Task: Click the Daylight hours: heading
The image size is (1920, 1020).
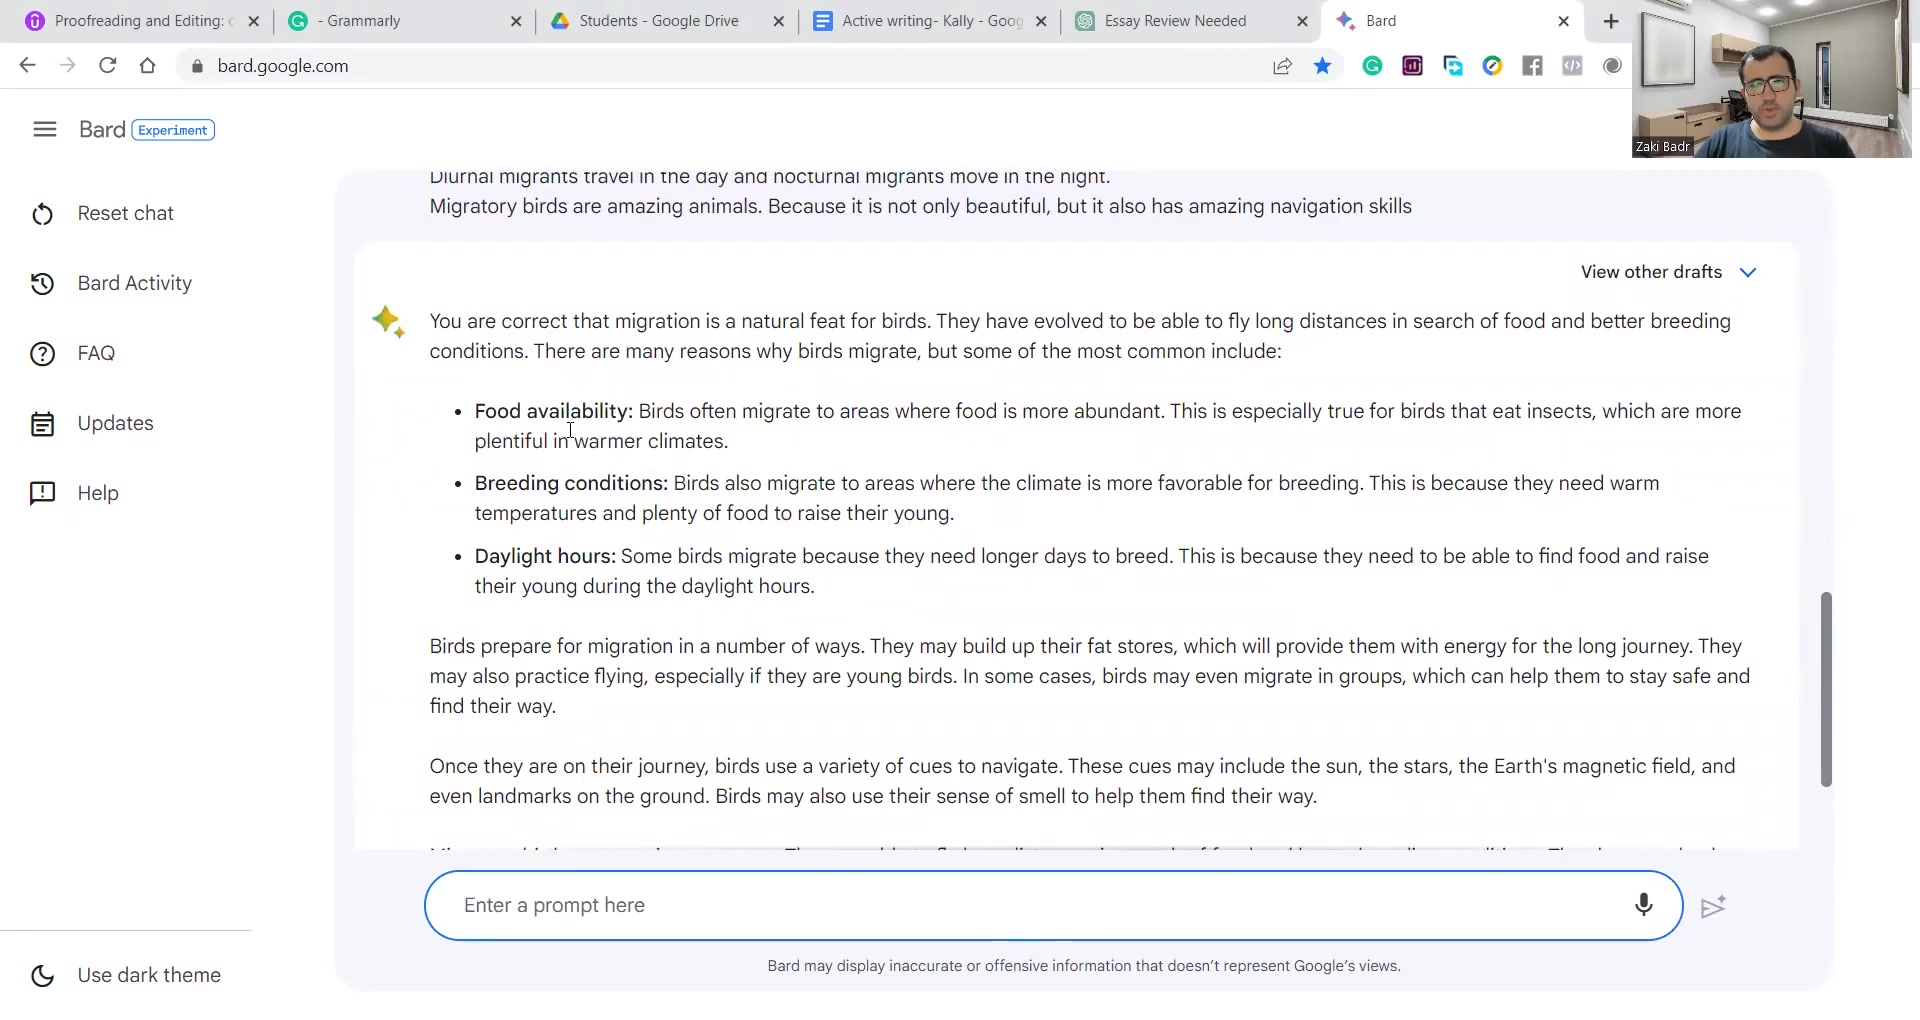Action: (x=545, y=557)
